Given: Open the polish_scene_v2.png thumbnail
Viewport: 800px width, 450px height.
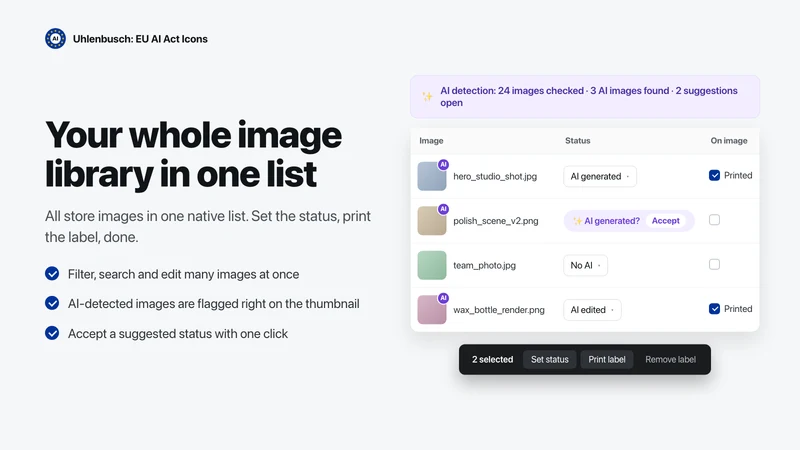Looking at the screenshot, I should point(432,221).
